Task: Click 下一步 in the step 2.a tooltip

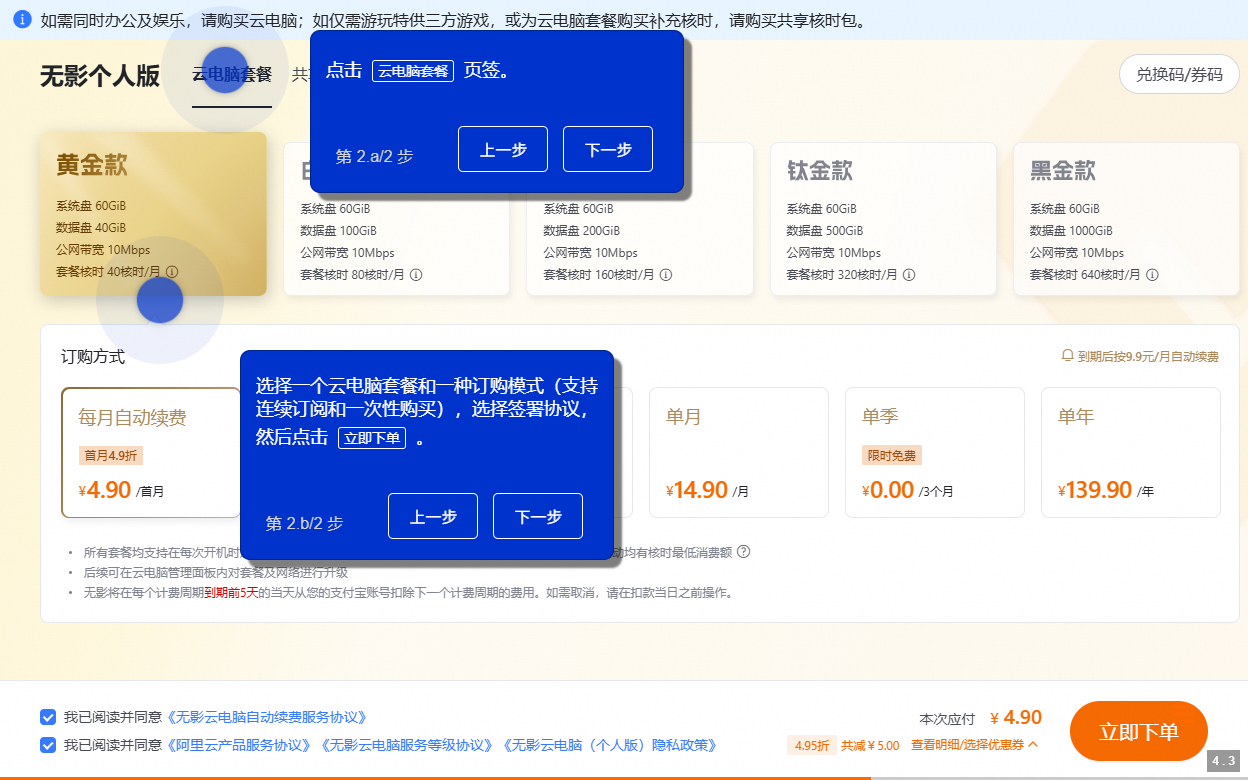Action: click(x=607, y=148)
